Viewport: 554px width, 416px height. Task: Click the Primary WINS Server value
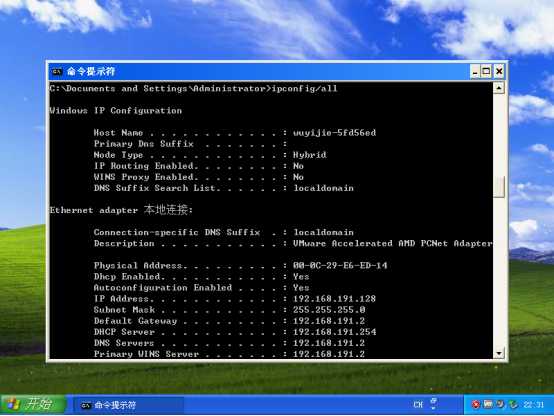click(x=329, y=354)
